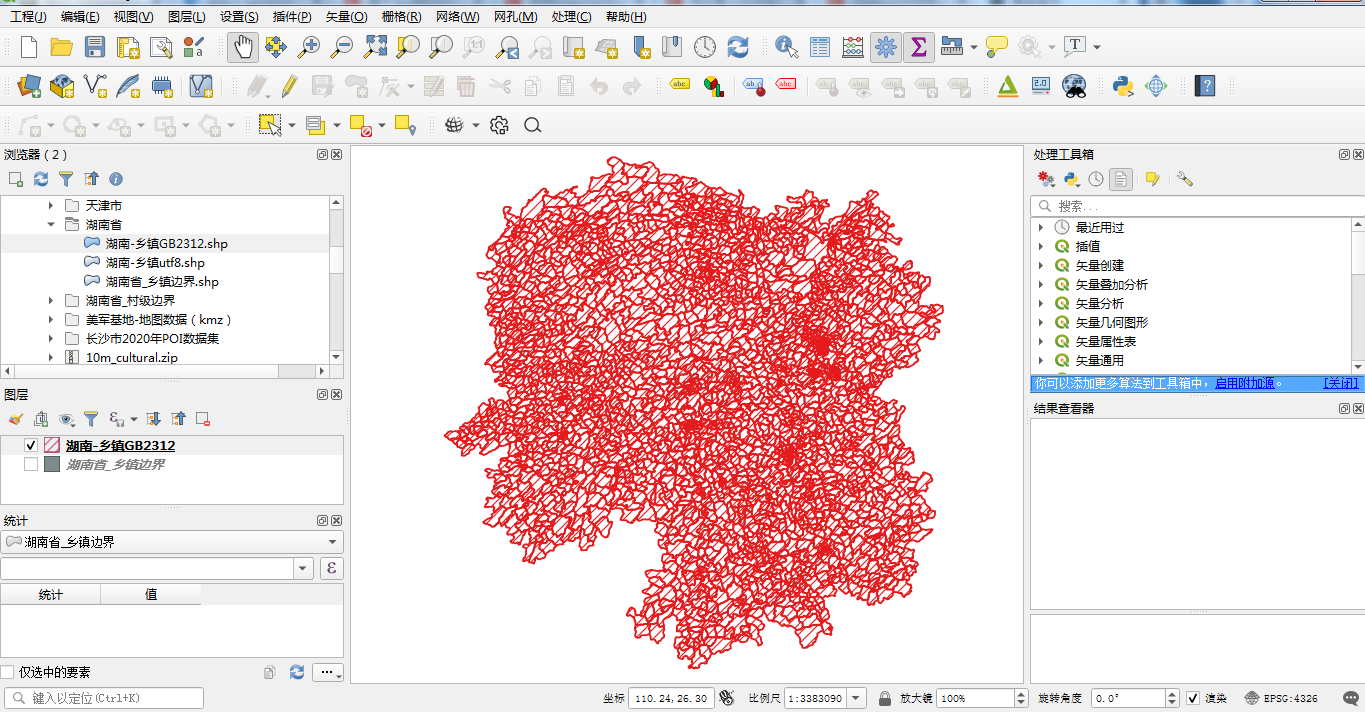Open the help book icon

tap(1205, 86)
